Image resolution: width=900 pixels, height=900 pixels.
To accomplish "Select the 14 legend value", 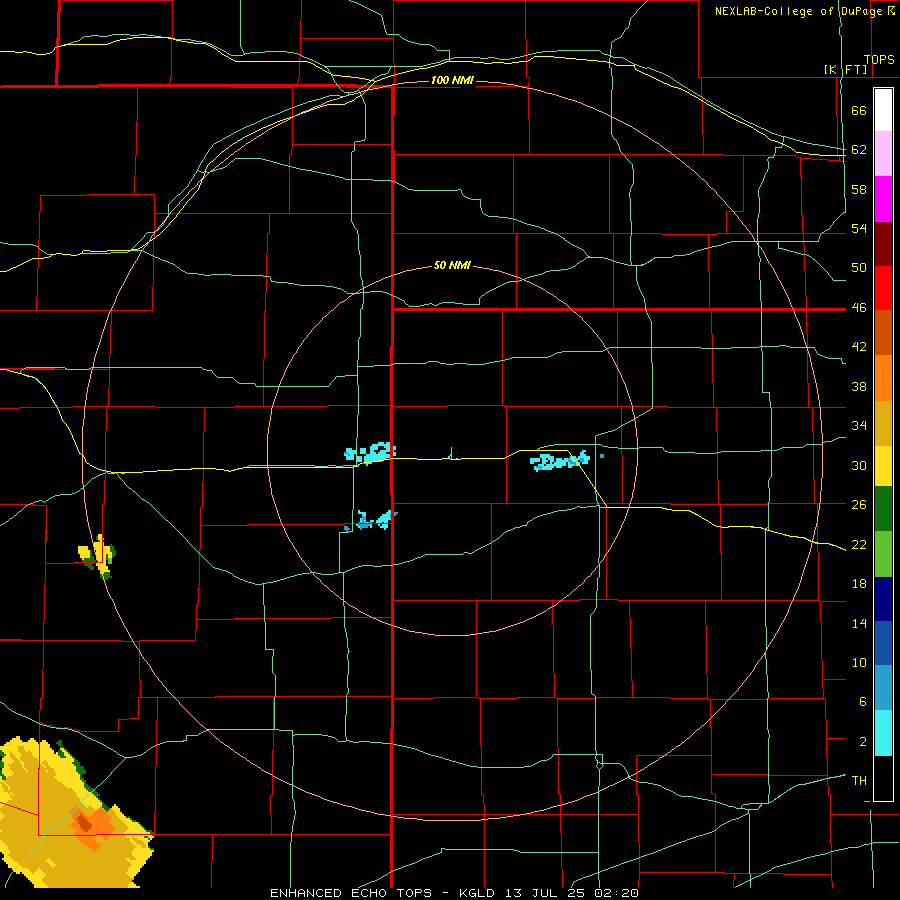I will [x=859, y=623].
